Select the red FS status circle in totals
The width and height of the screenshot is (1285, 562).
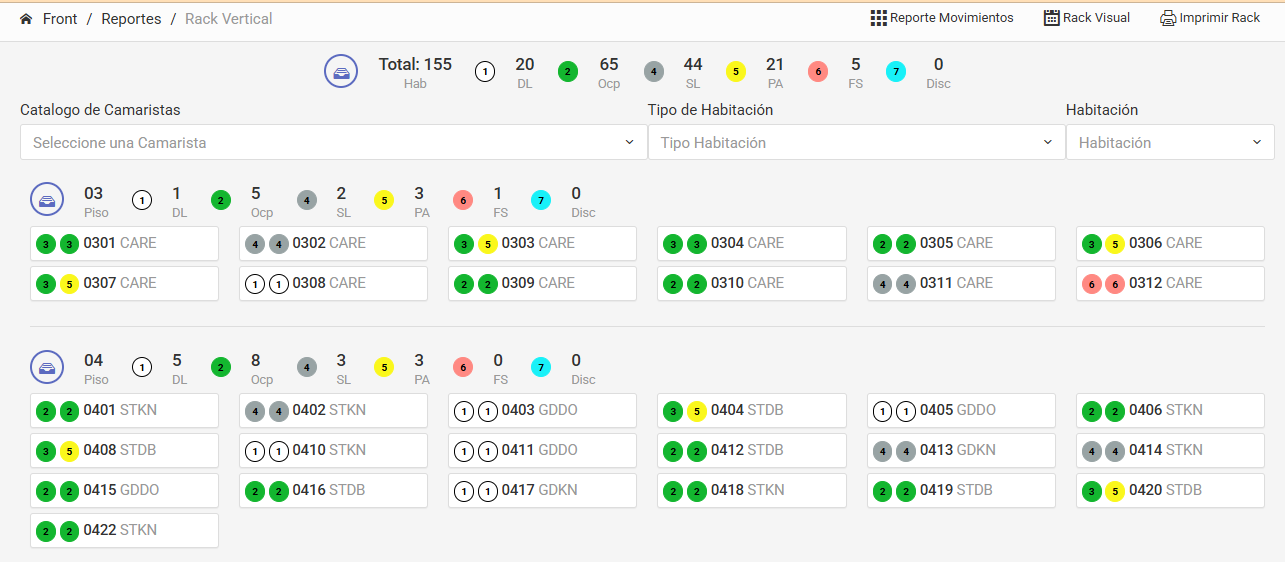coord(818,72)
